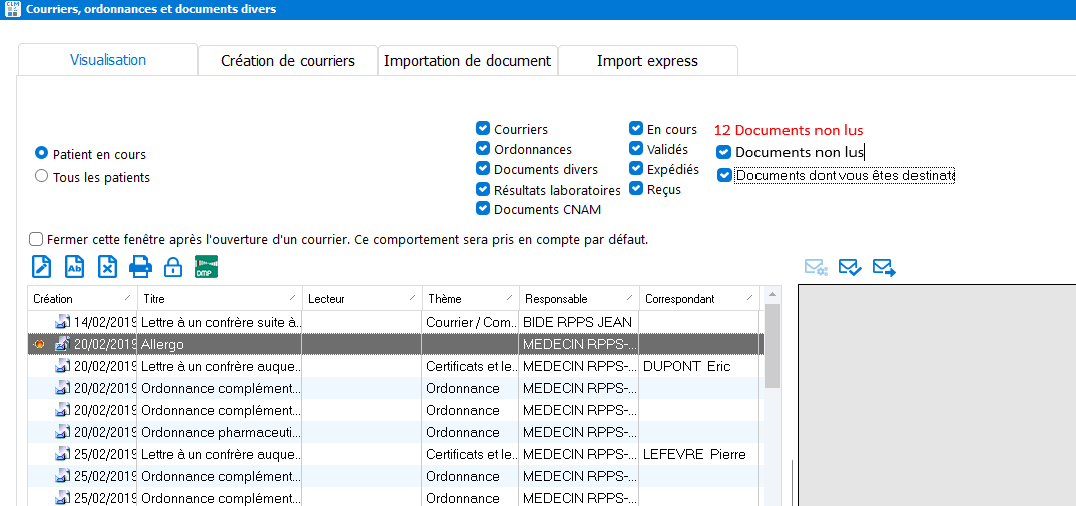Viewport: 1076px width, 506px height.
Task: Click the green DMP icon
Action: [x=206, y=267]
